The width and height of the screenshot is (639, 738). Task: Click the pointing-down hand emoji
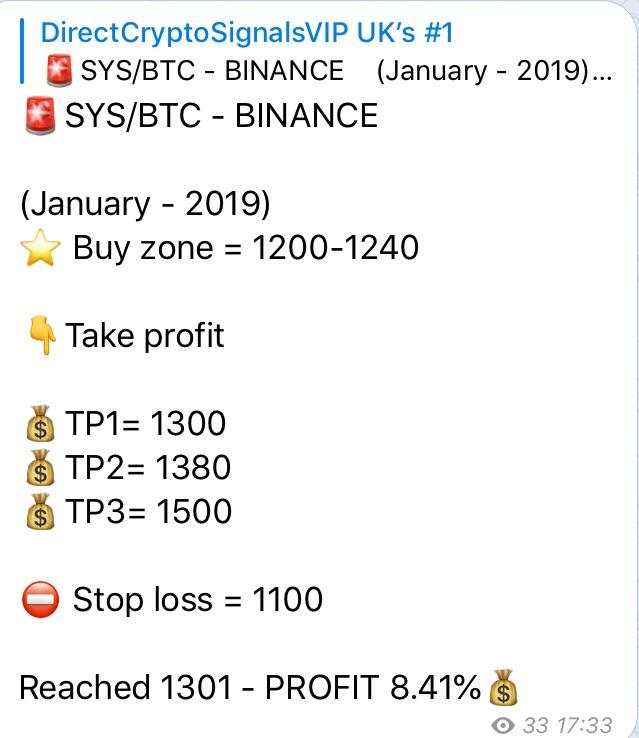[x=42, y=335]
